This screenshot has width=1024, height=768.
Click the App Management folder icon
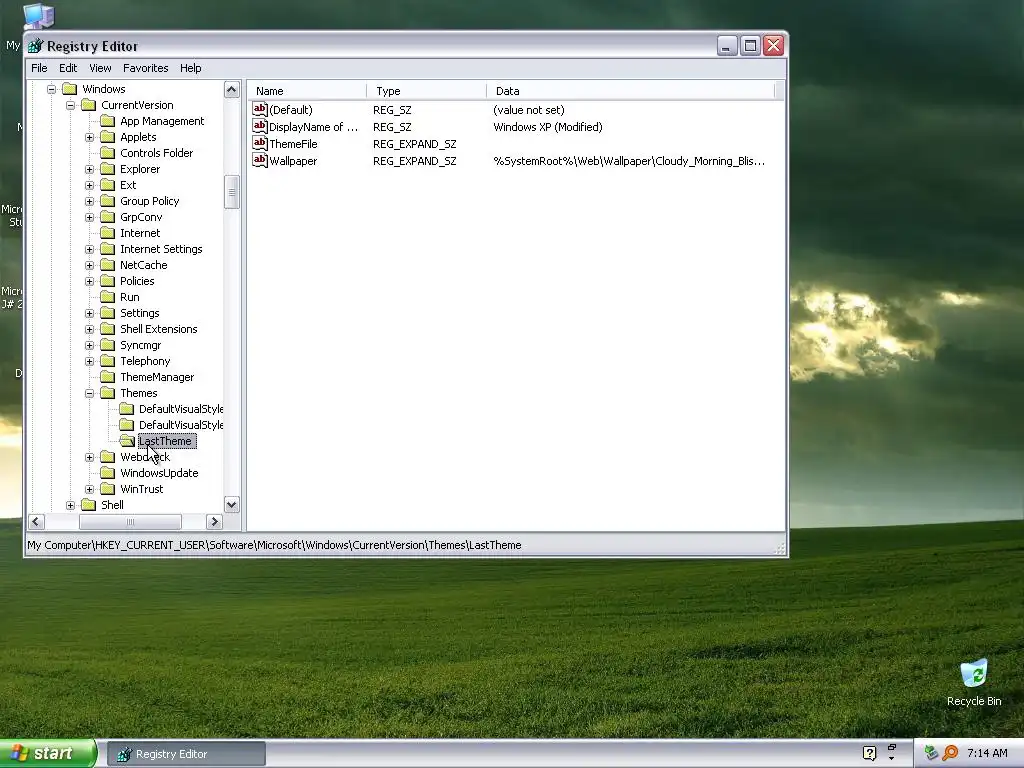click(x=107, y=121)
